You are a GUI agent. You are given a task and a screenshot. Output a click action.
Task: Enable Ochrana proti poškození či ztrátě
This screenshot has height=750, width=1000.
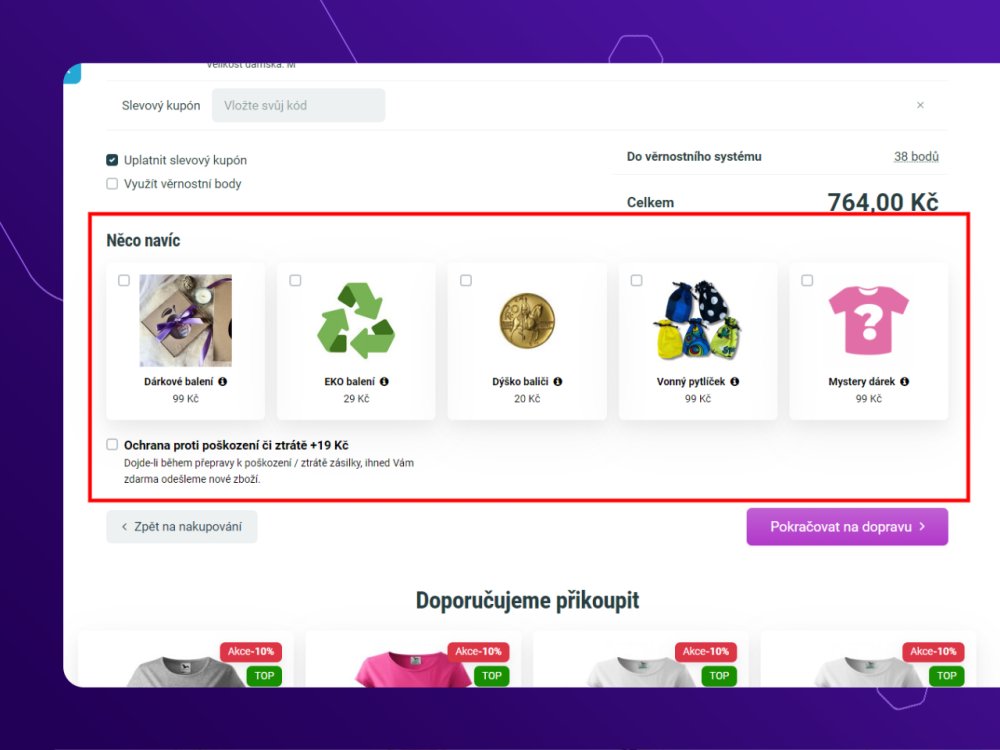point(112,445)
